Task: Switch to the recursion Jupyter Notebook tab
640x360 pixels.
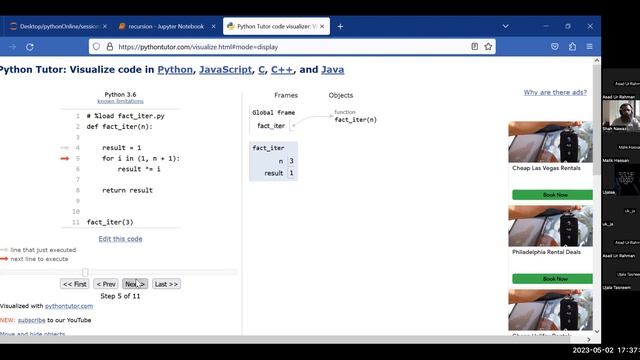Action: click(x=166, y=26)
